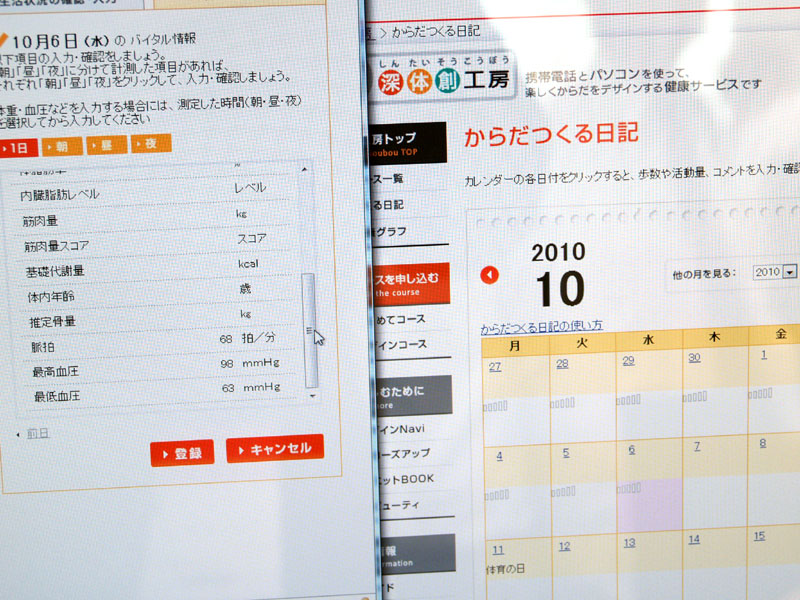The height and width of the screenshot is (600, 800).
Task: Switch to the 朝 morning tab
Action: click(x=61, y=146)
